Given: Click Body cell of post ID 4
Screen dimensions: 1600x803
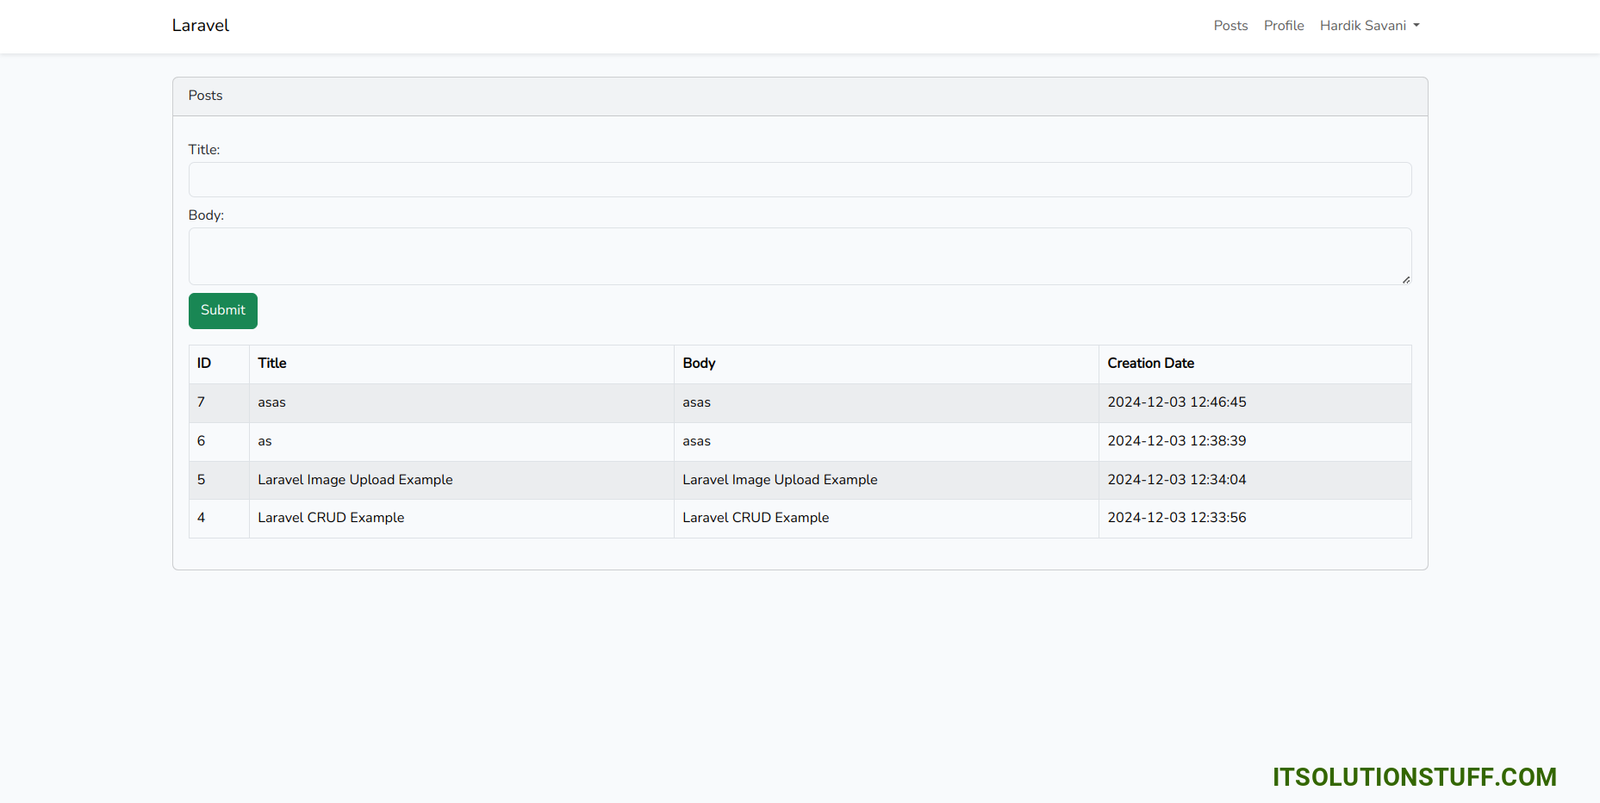Looking at the screenshot, I should click(755, 518).
